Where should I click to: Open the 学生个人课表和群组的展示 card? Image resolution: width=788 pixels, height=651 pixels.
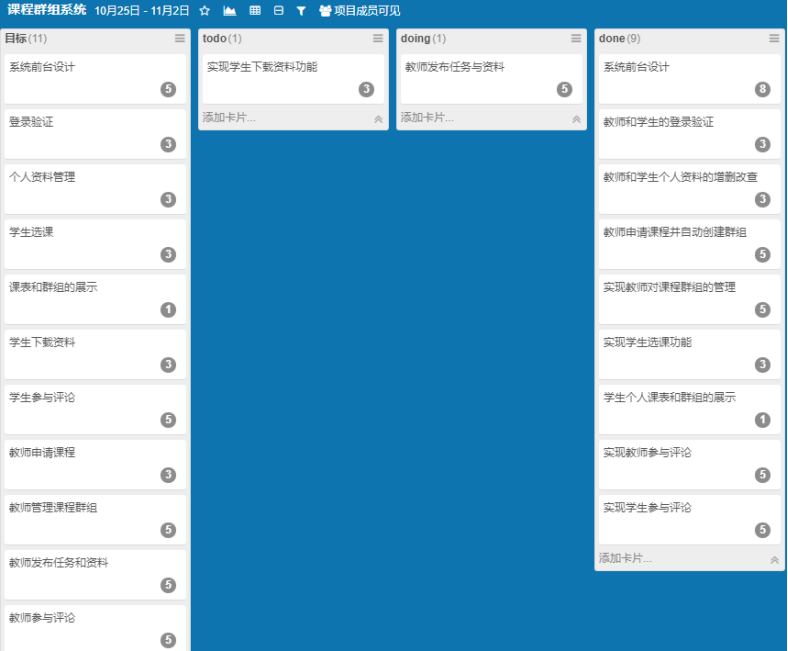[690, 410]
